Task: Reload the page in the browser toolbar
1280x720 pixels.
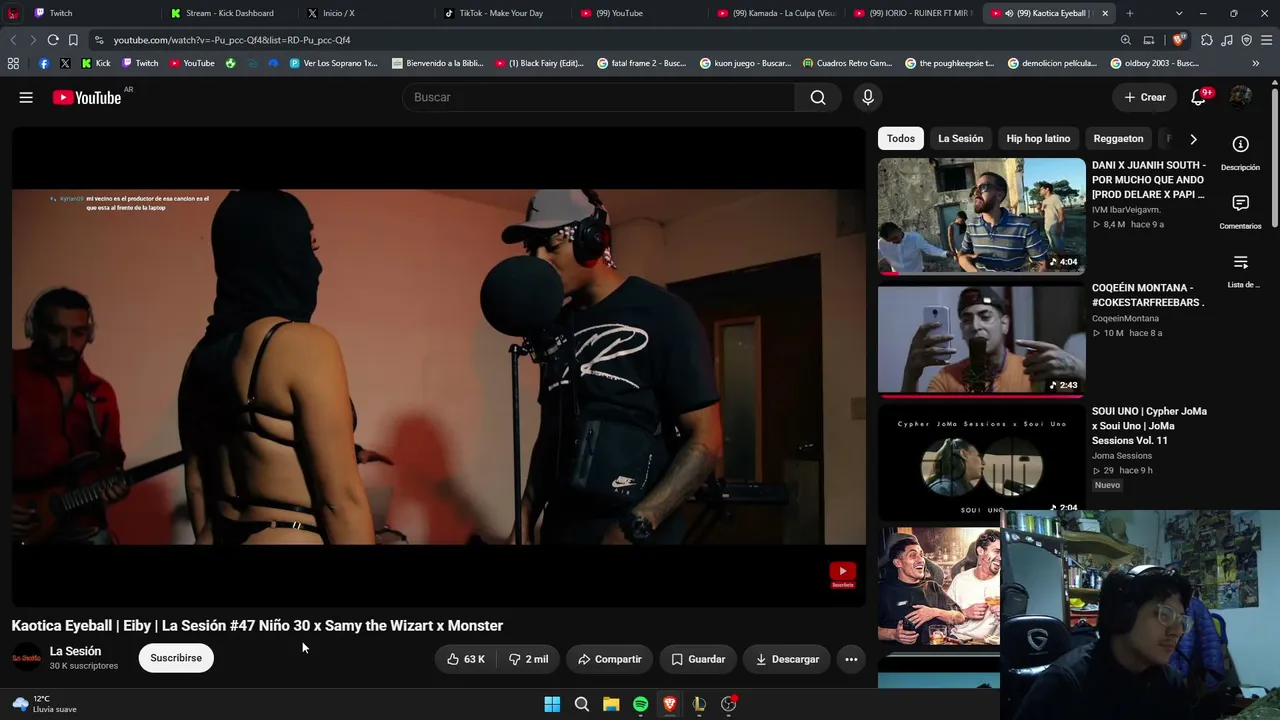Action: pos(53,40)
